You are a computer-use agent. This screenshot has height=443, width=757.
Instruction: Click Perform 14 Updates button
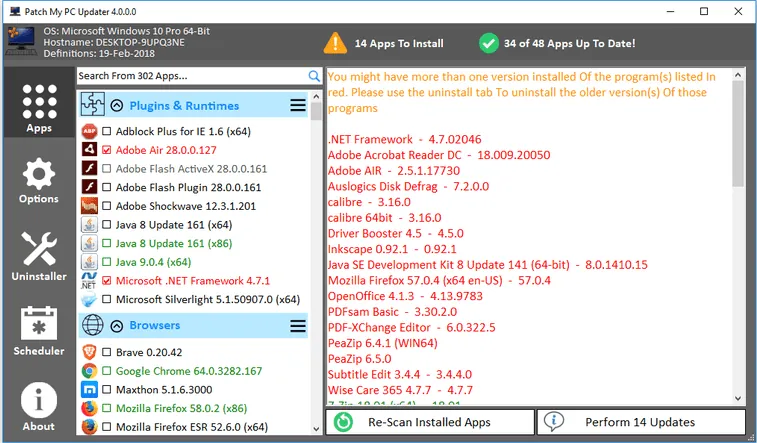[x=641, y=422]
